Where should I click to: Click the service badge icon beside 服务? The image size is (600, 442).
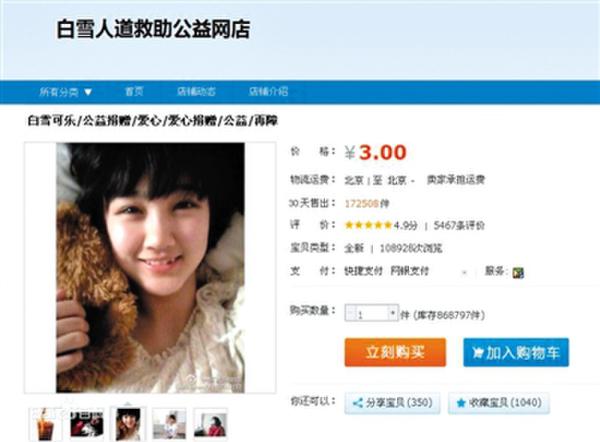point(518,272)
